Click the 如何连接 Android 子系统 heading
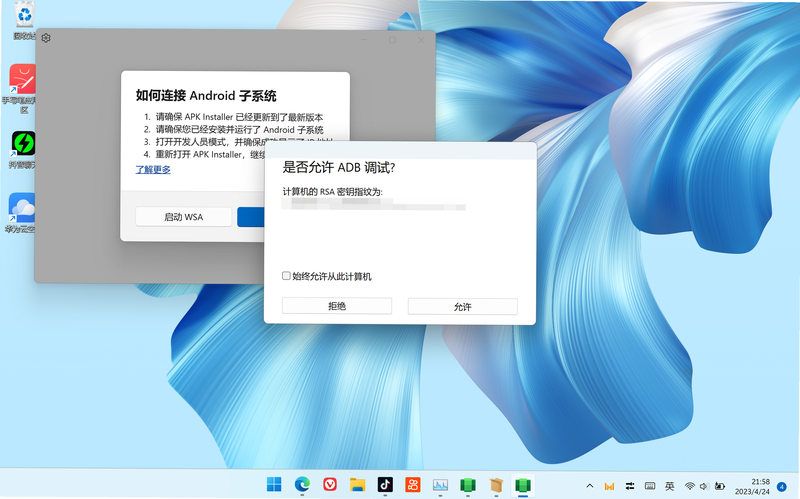The height and width of the screenshot is (499, 800). click(206, 95)
